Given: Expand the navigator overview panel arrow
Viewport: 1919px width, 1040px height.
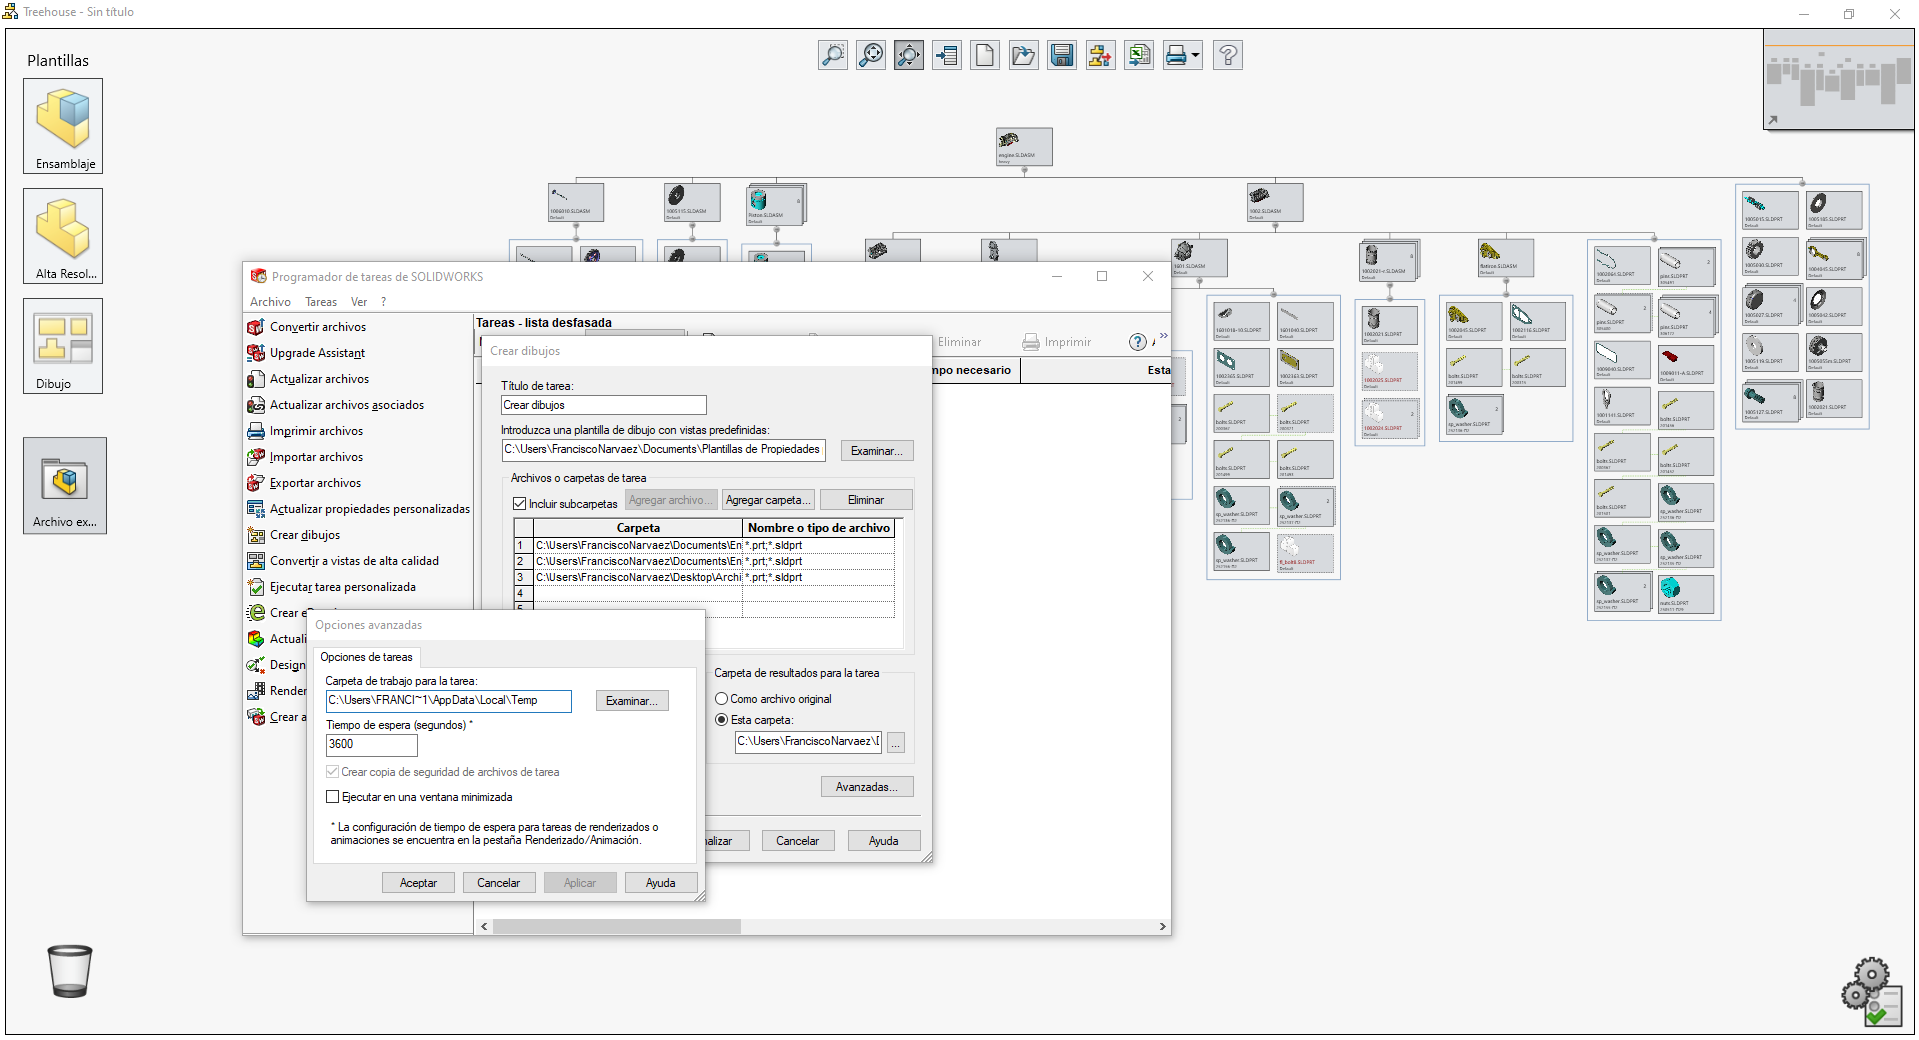Looking at the screenshot, I should [1772, 118].
